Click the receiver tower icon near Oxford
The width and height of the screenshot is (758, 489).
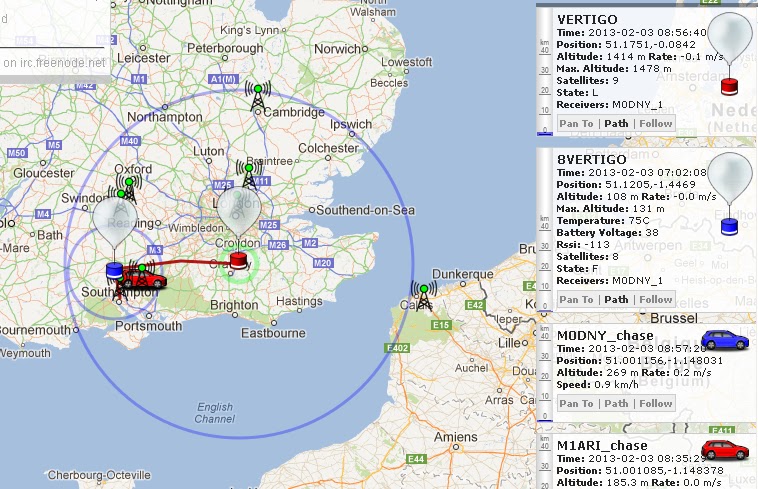tap(129, 188)
